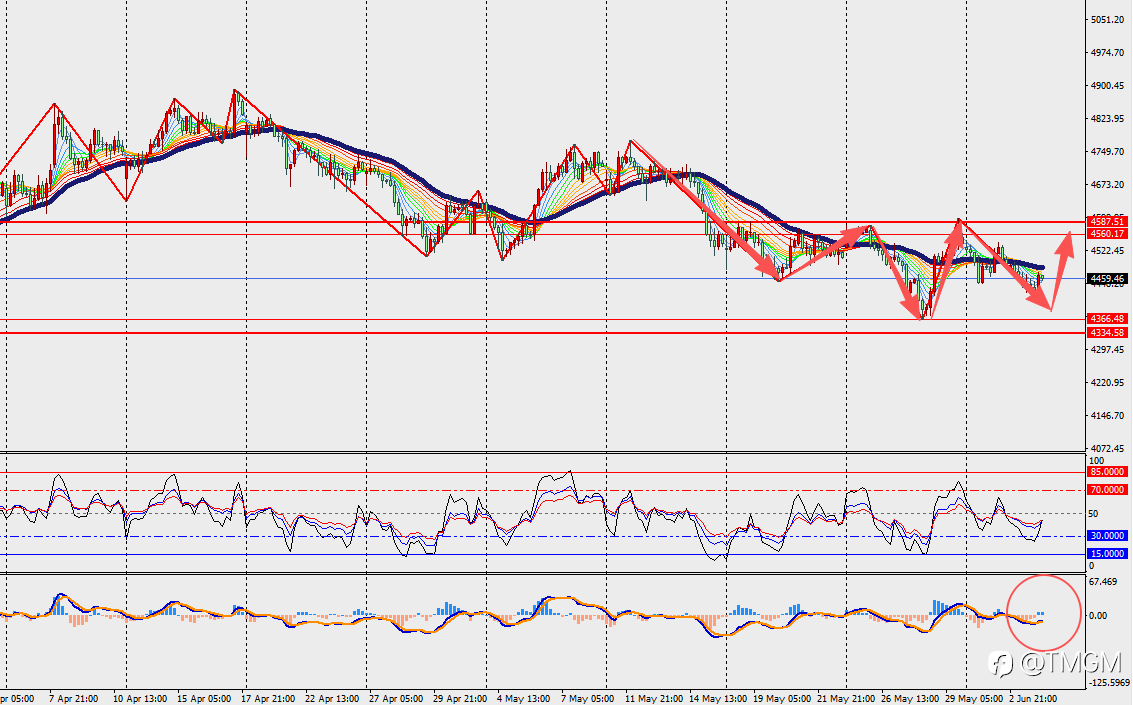1133x705 pixels.
Task: Click the 70.0000 red level label
Action: click(x=1107, y=490)
